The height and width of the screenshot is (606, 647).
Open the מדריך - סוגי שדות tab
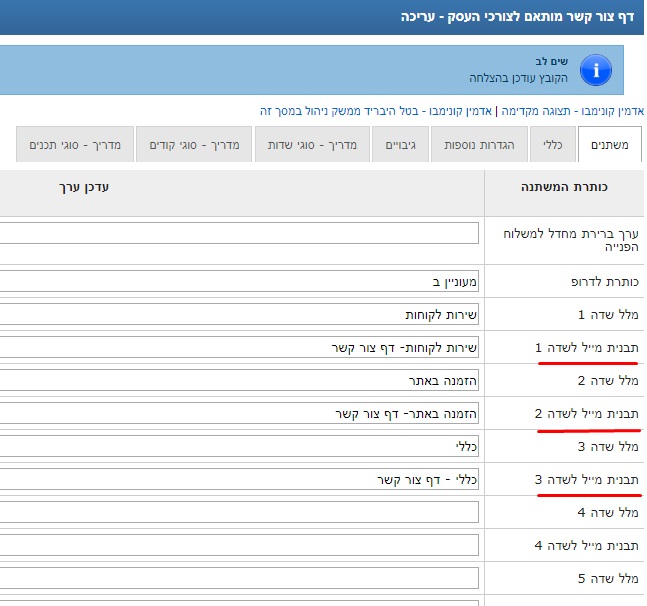[x=312, y=144]
